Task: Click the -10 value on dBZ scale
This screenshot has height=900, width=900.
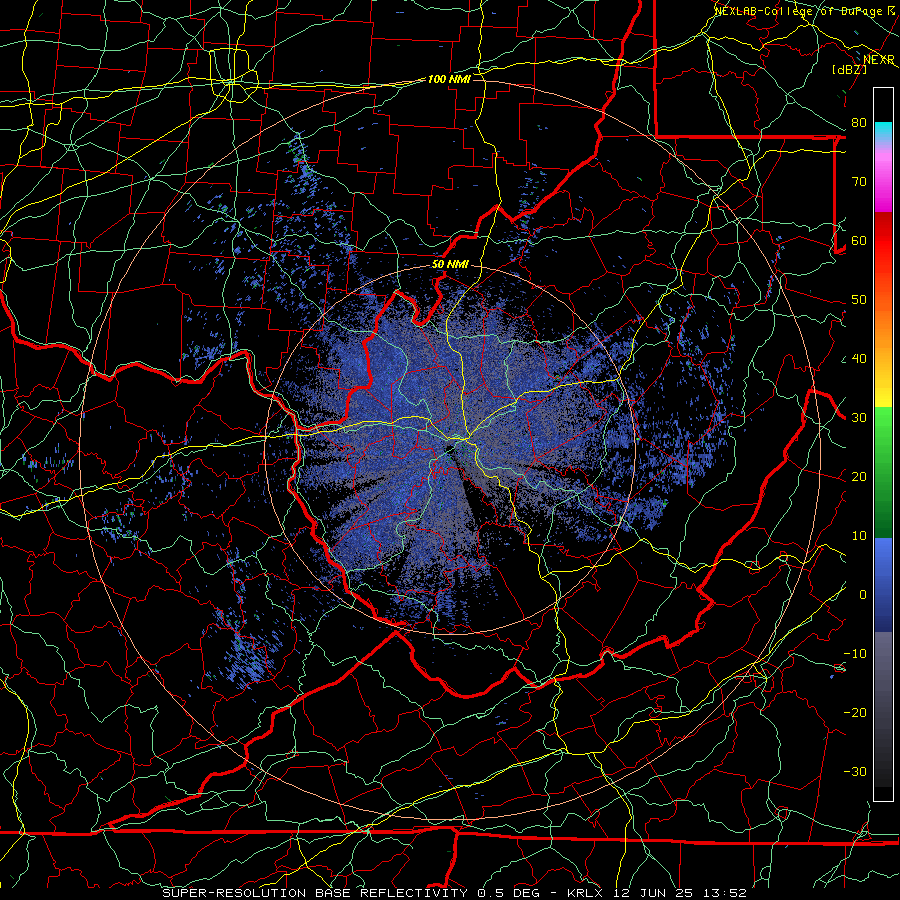Action: pyautogui.click(x=855, y=654)
